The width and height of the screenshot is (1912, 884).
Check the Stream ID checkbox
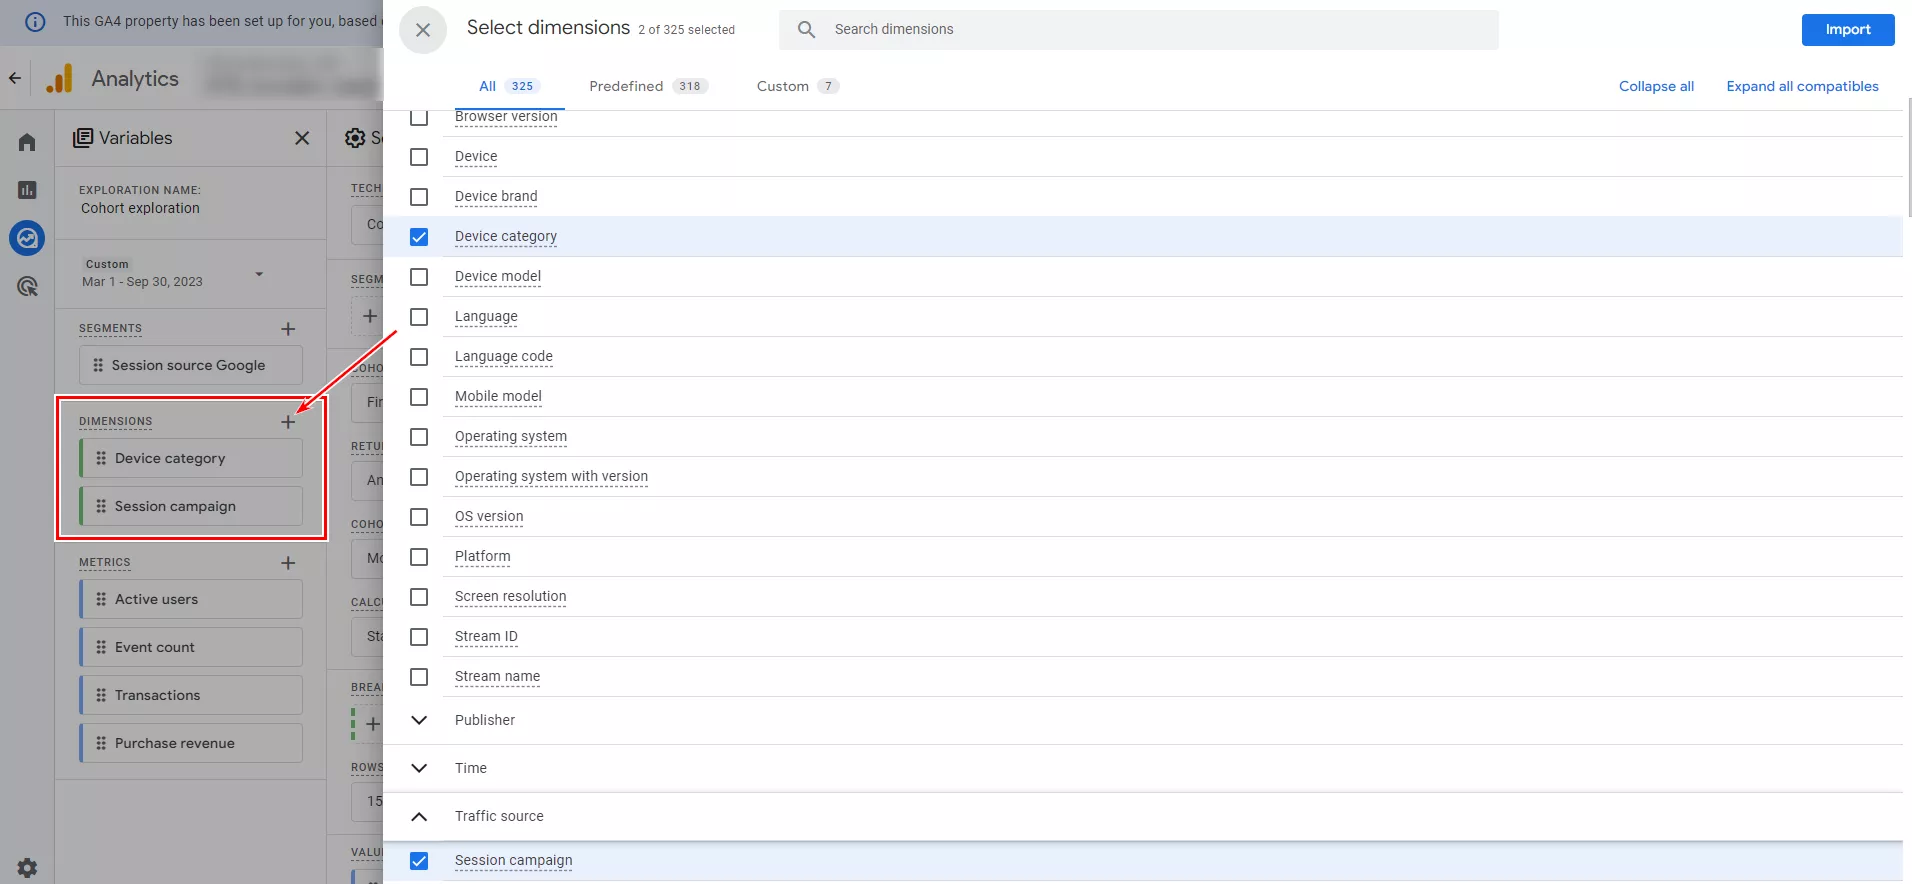pyautogui.click(x=419, y=637)
